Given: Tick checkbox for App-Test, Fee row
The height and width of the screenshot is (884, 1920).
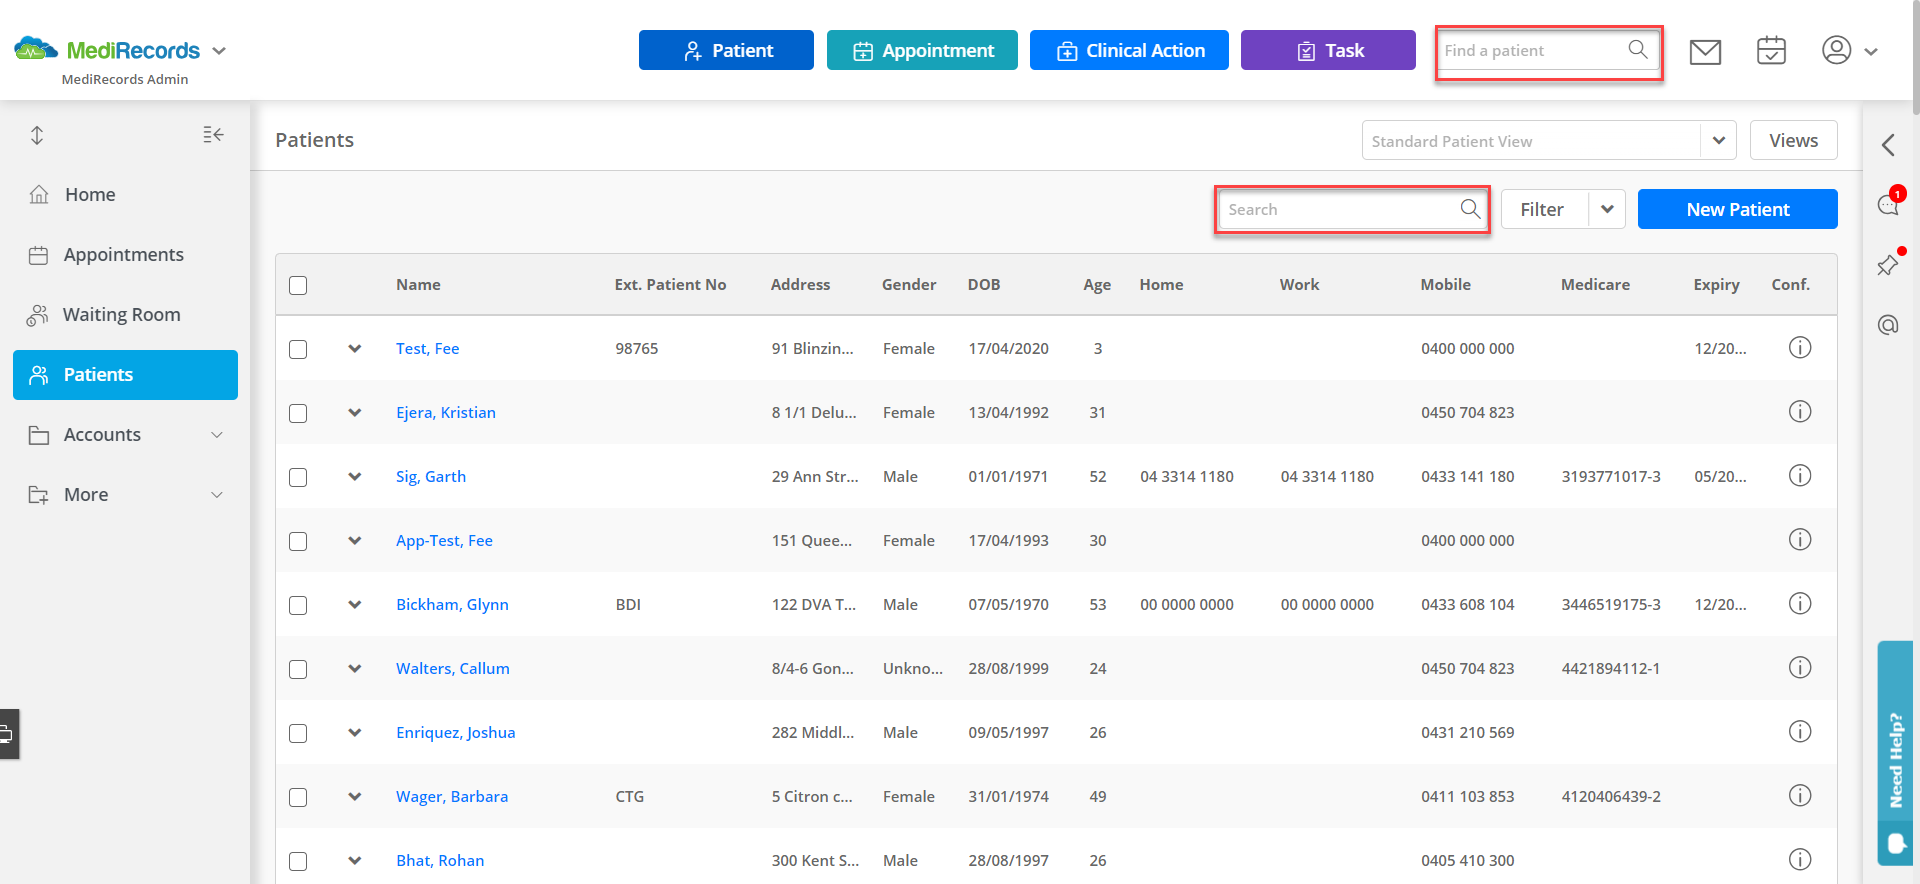Looking at the screenshot, I should [x=298, y=541].
